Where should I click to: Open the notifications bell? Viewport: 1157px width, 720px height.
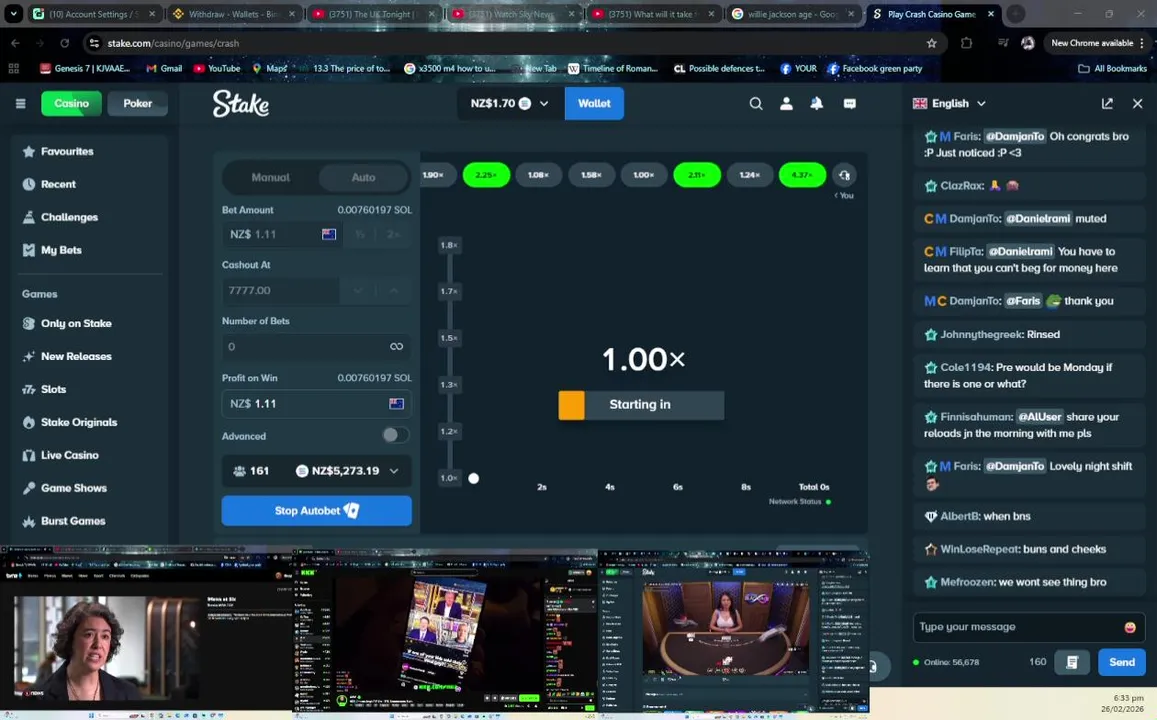[x=817, y=103]
